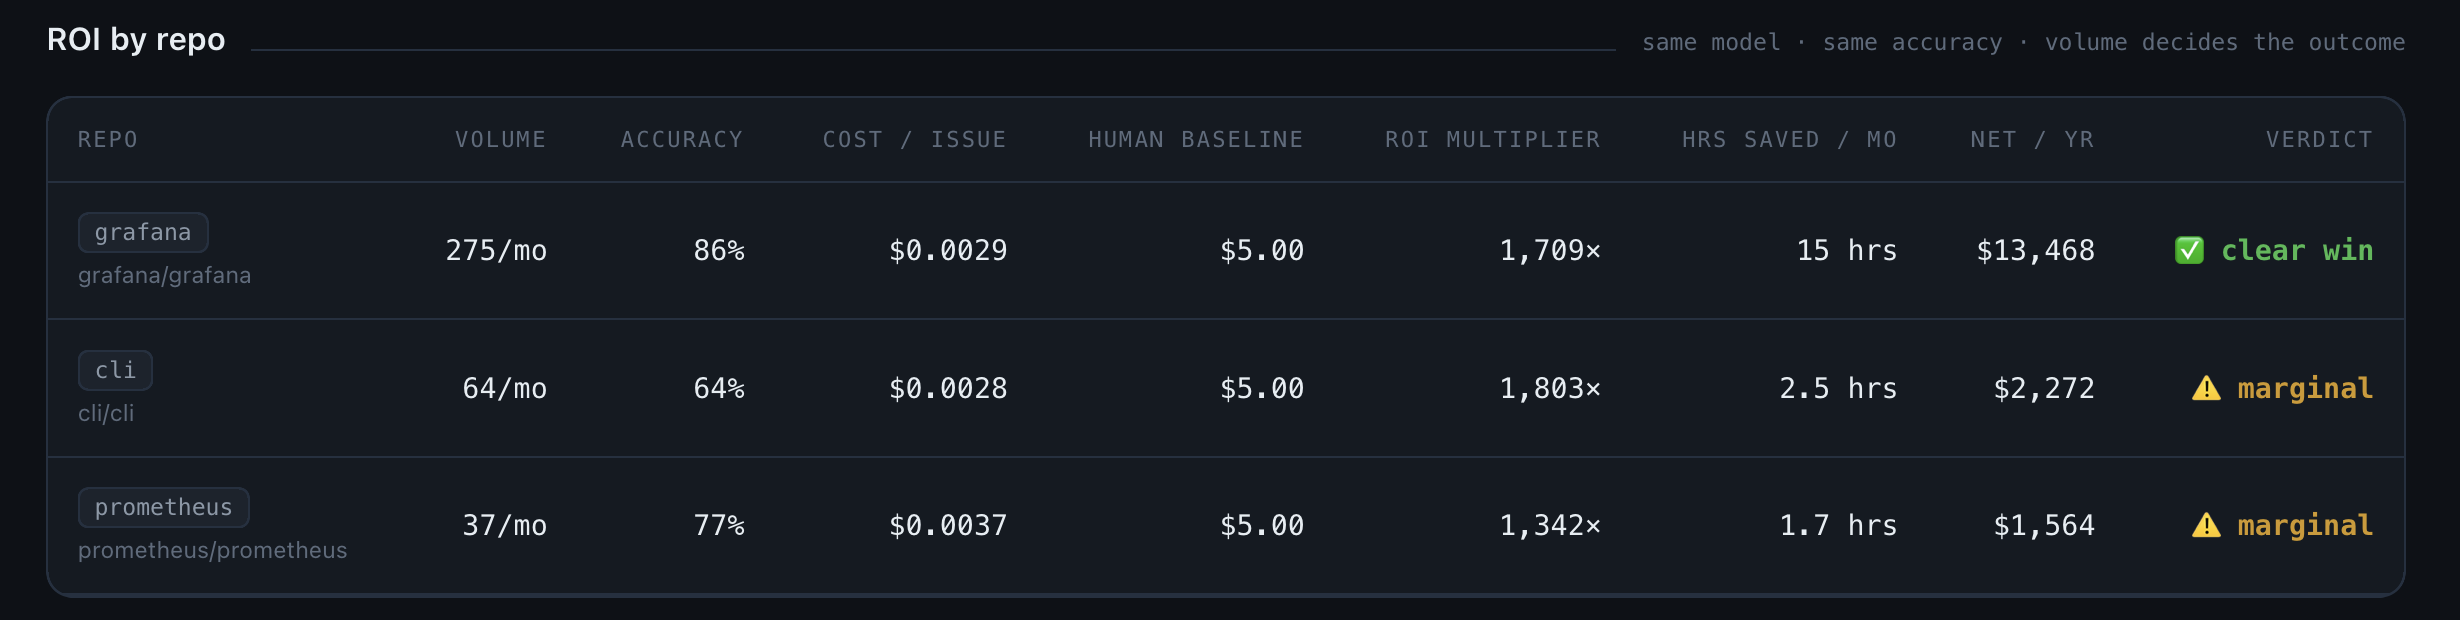Click the COST / ISSUE column header
Screen dimensions: 2460x620
click(x=915, y=139)
